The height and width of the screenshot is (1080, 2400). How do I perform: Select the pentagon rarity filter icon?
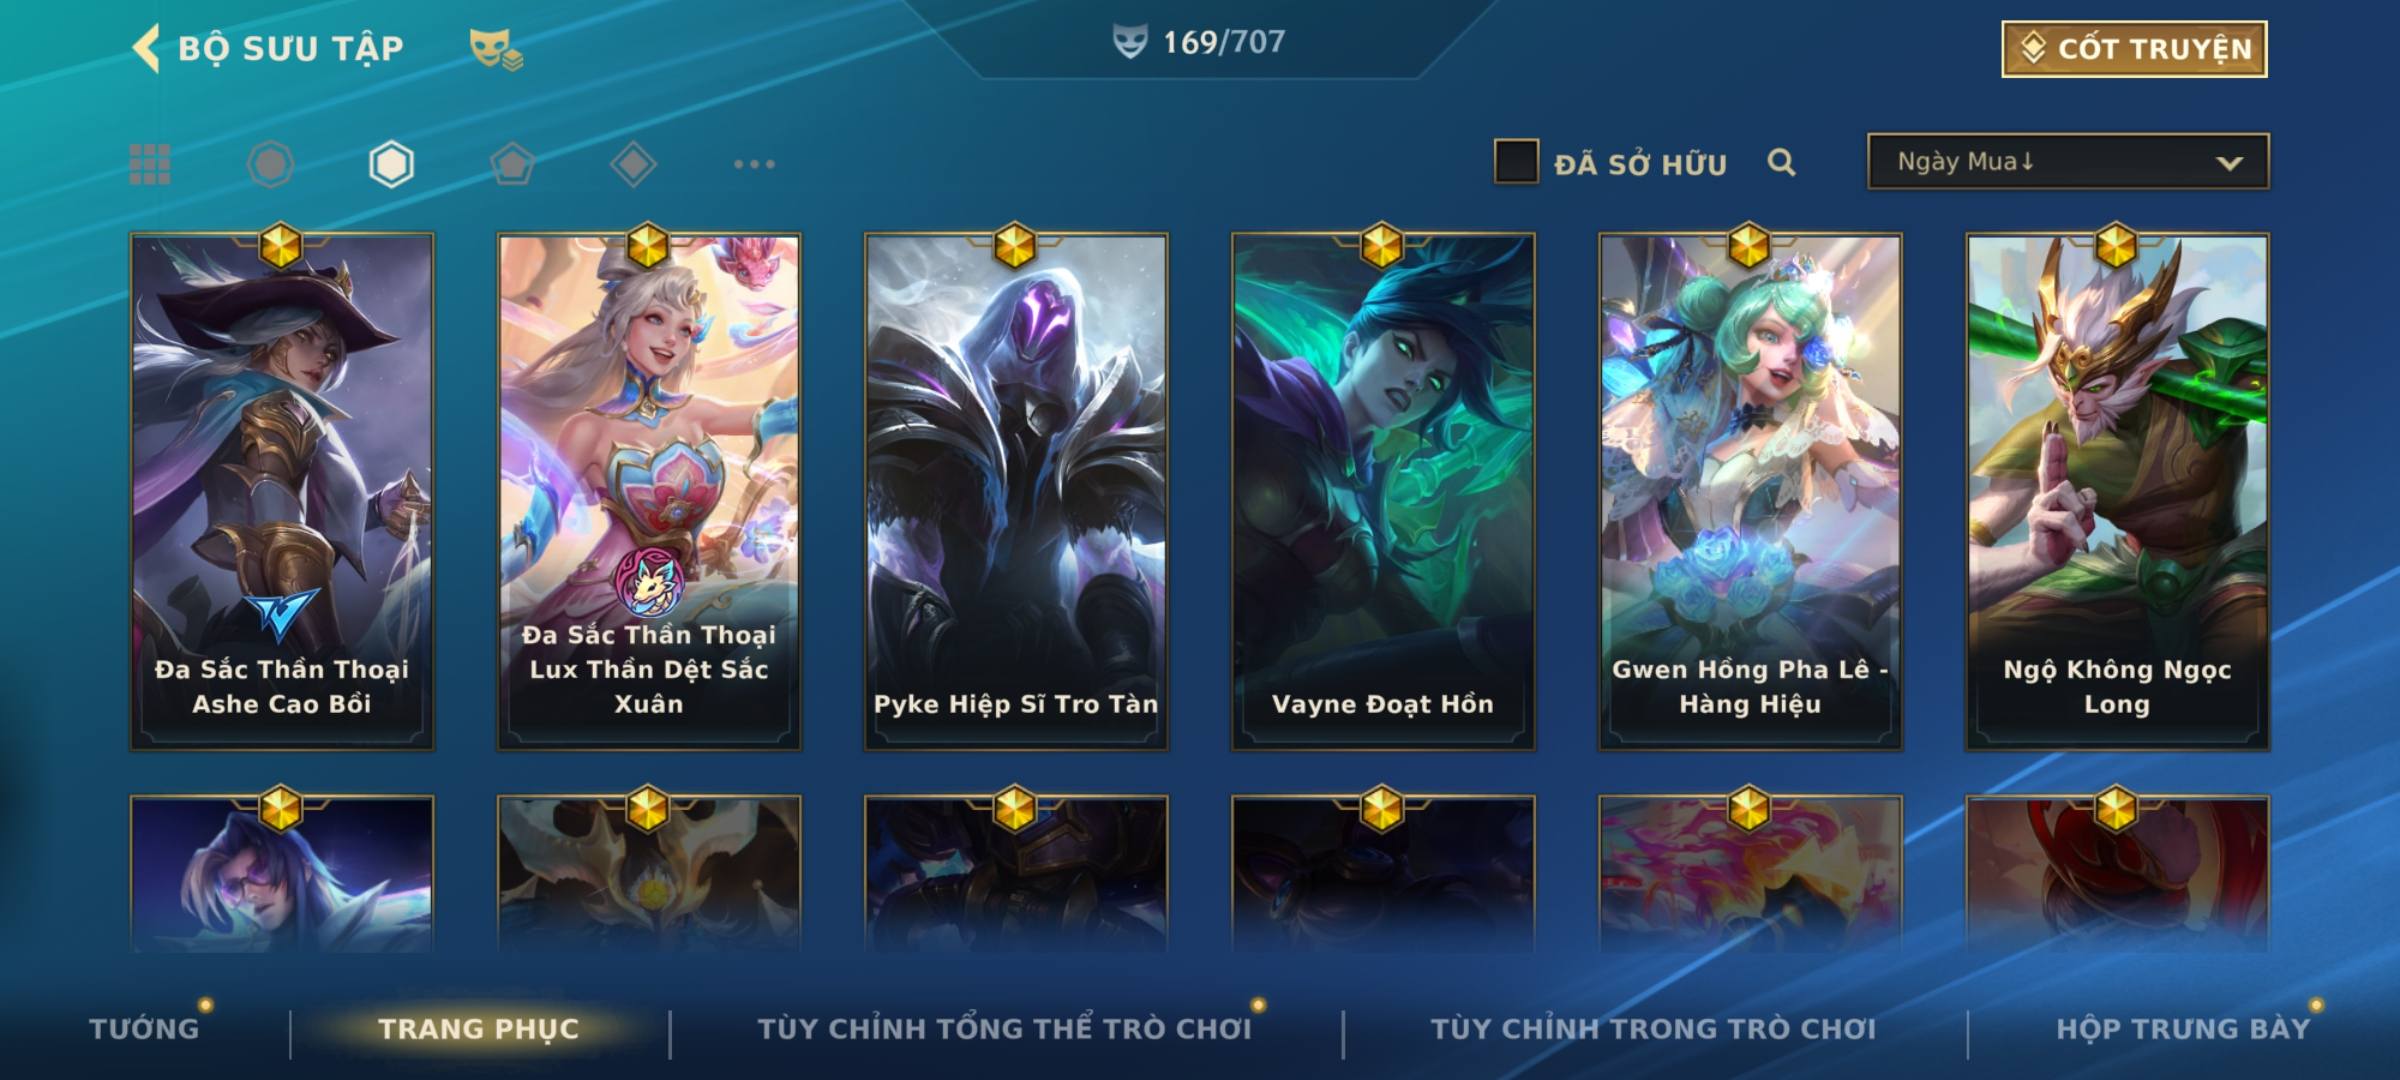pos(512,164)
